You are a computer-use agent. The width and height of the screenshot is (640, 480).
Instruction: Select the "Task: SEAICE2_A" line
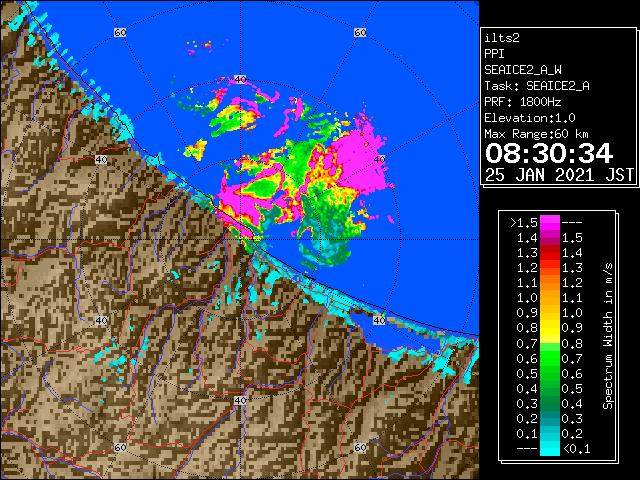tap(537, 86)
